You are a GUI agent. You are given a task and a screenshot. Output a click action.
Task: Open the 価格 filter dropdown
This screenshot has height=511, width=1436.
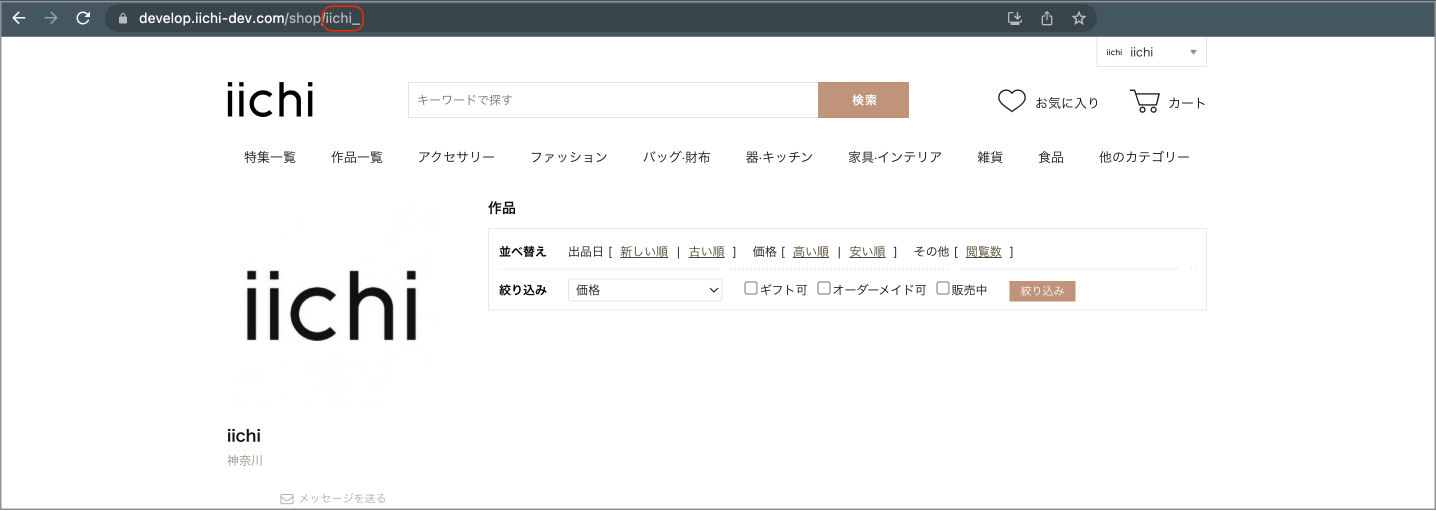pos(645,290)
